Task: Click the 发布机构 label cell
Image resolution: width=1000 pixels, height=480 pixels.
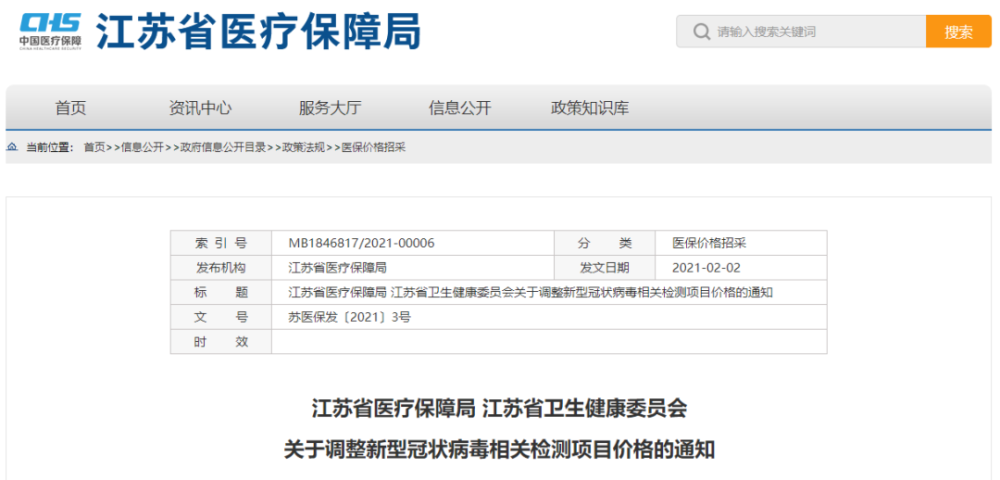Action: coord(221,268)
